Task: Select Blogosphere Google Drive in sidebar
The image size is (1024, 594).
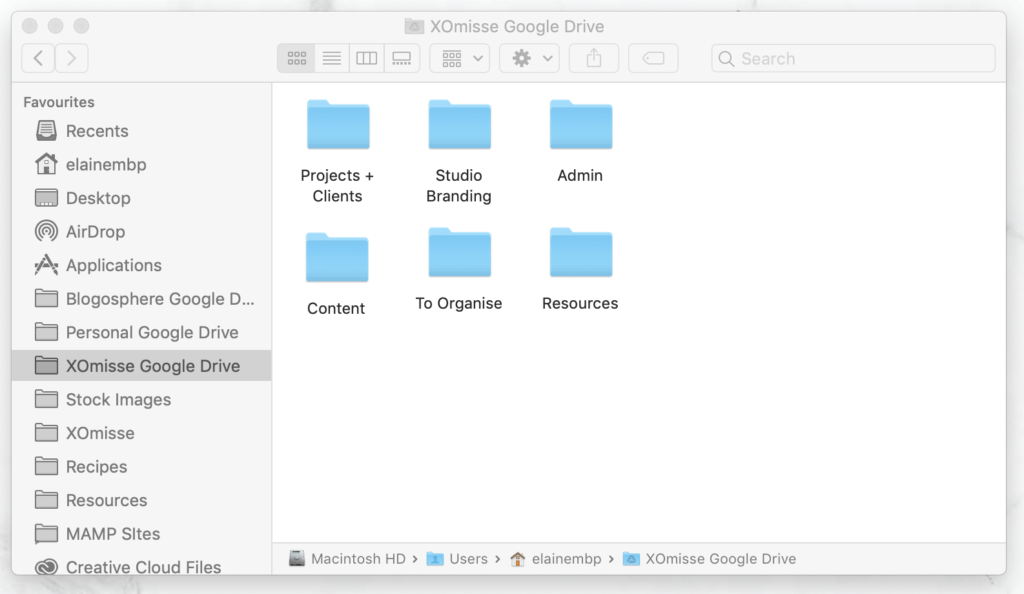Action: pos(141,299)
